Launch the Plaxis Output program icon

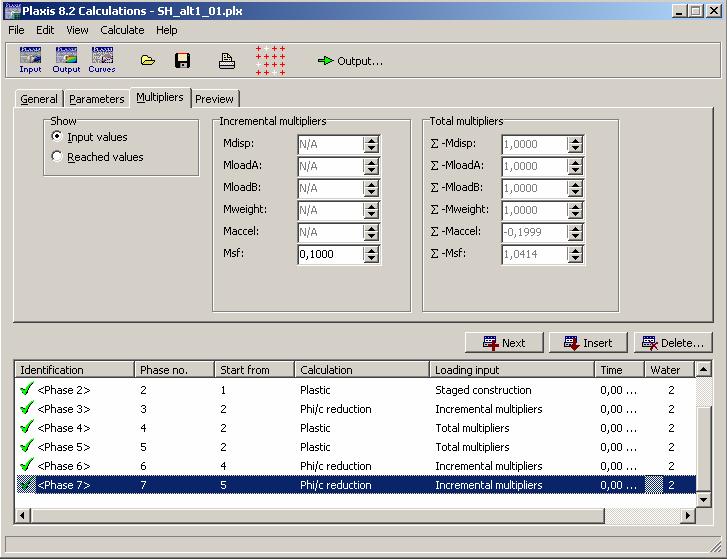[66, 60]
